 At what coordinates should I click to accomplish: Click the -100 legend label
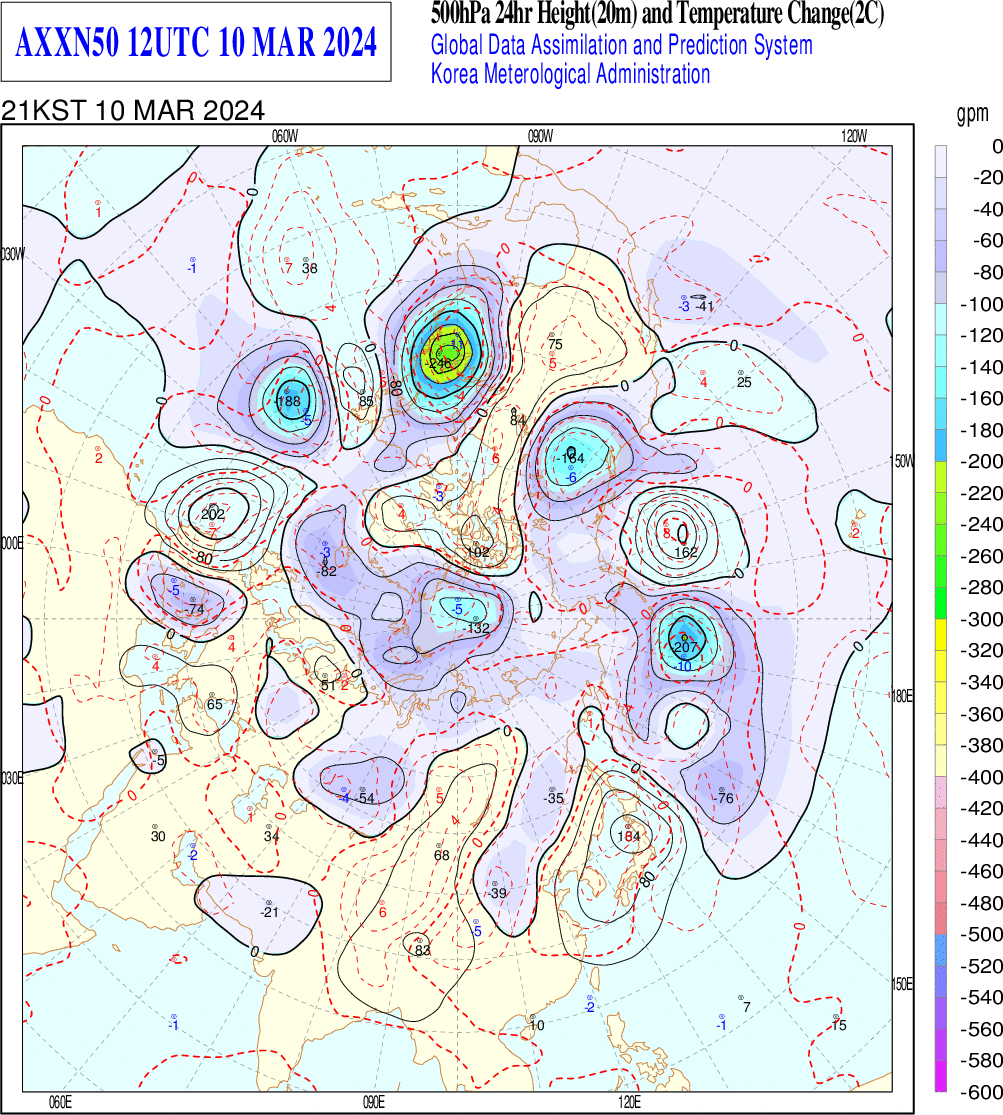pos(982,304)
